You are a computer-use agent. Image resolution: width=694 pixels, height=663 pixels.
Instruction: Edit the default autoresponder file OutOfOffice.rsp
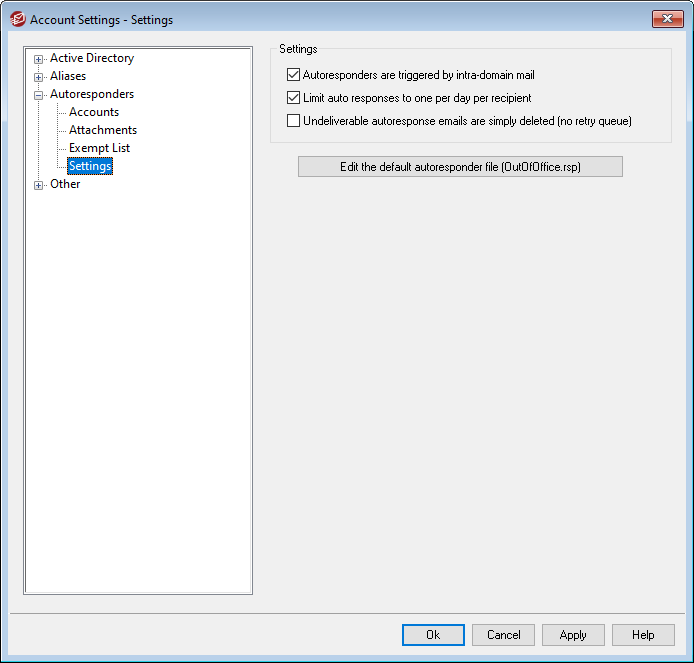460,167
